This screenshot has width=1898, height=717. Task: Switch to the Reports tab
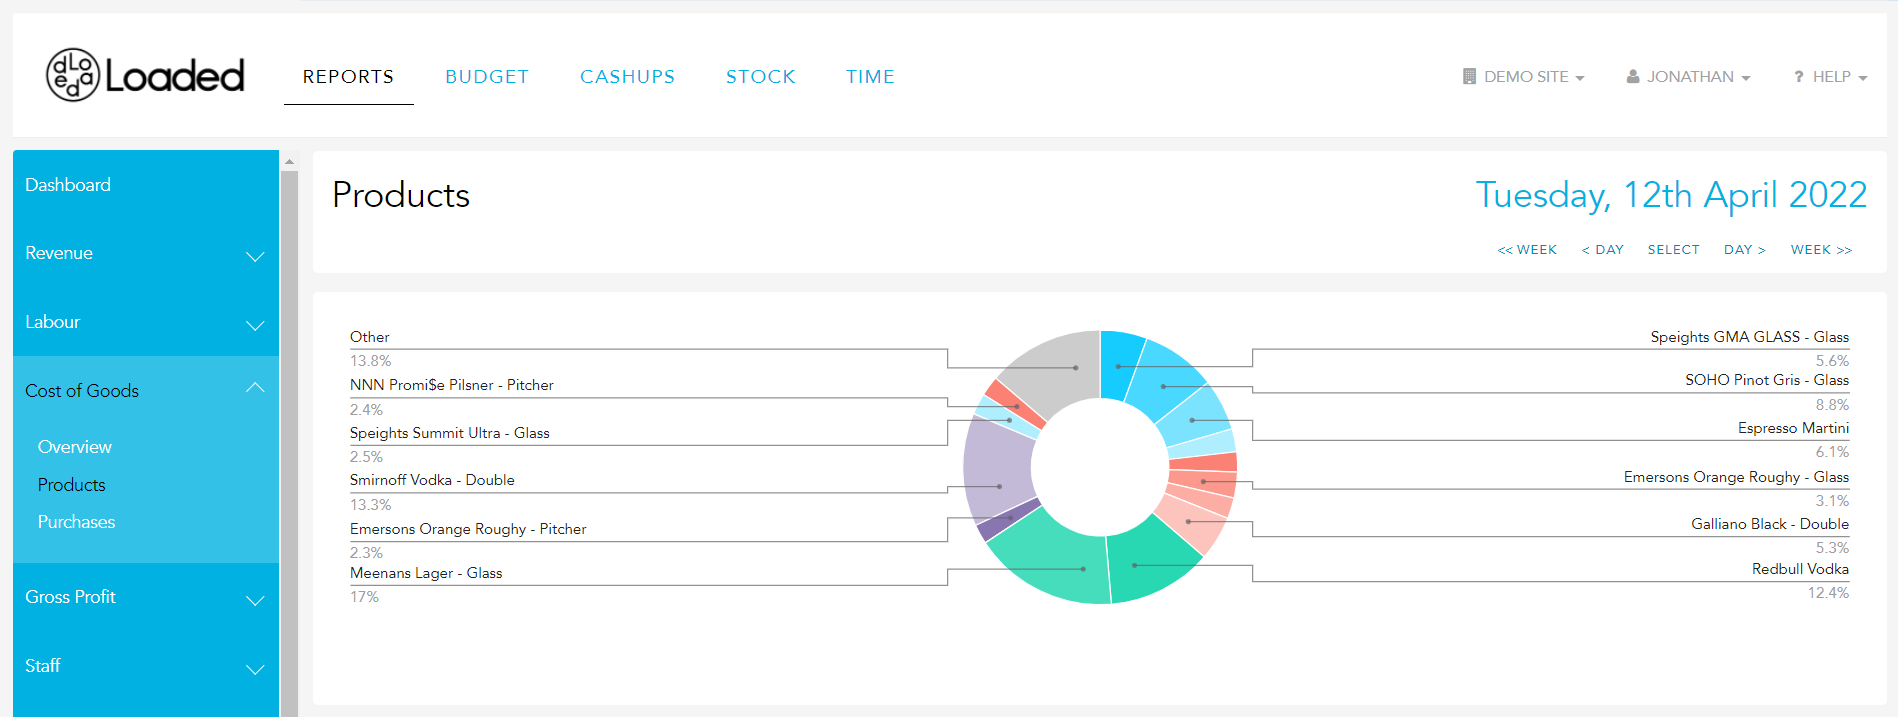coord(348,77)
